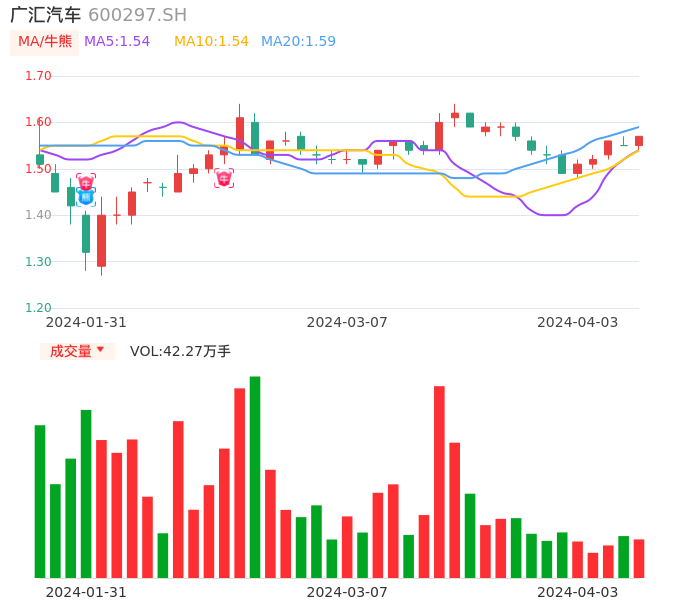Expand the 成交量 indicator dropdown
Screen dimensions: 686x606
pyautogui.click(x=77, y=351)
